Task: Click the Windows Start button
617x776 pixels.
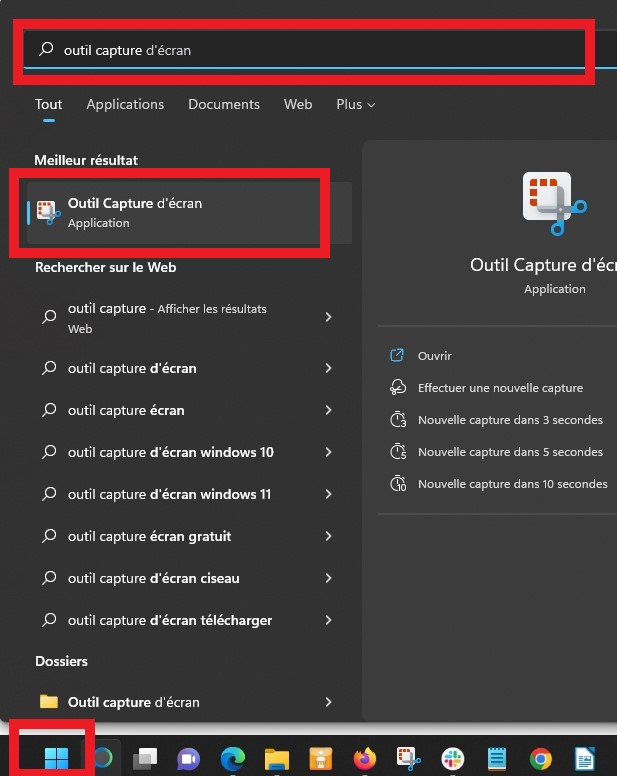Action: pos(57,759)
